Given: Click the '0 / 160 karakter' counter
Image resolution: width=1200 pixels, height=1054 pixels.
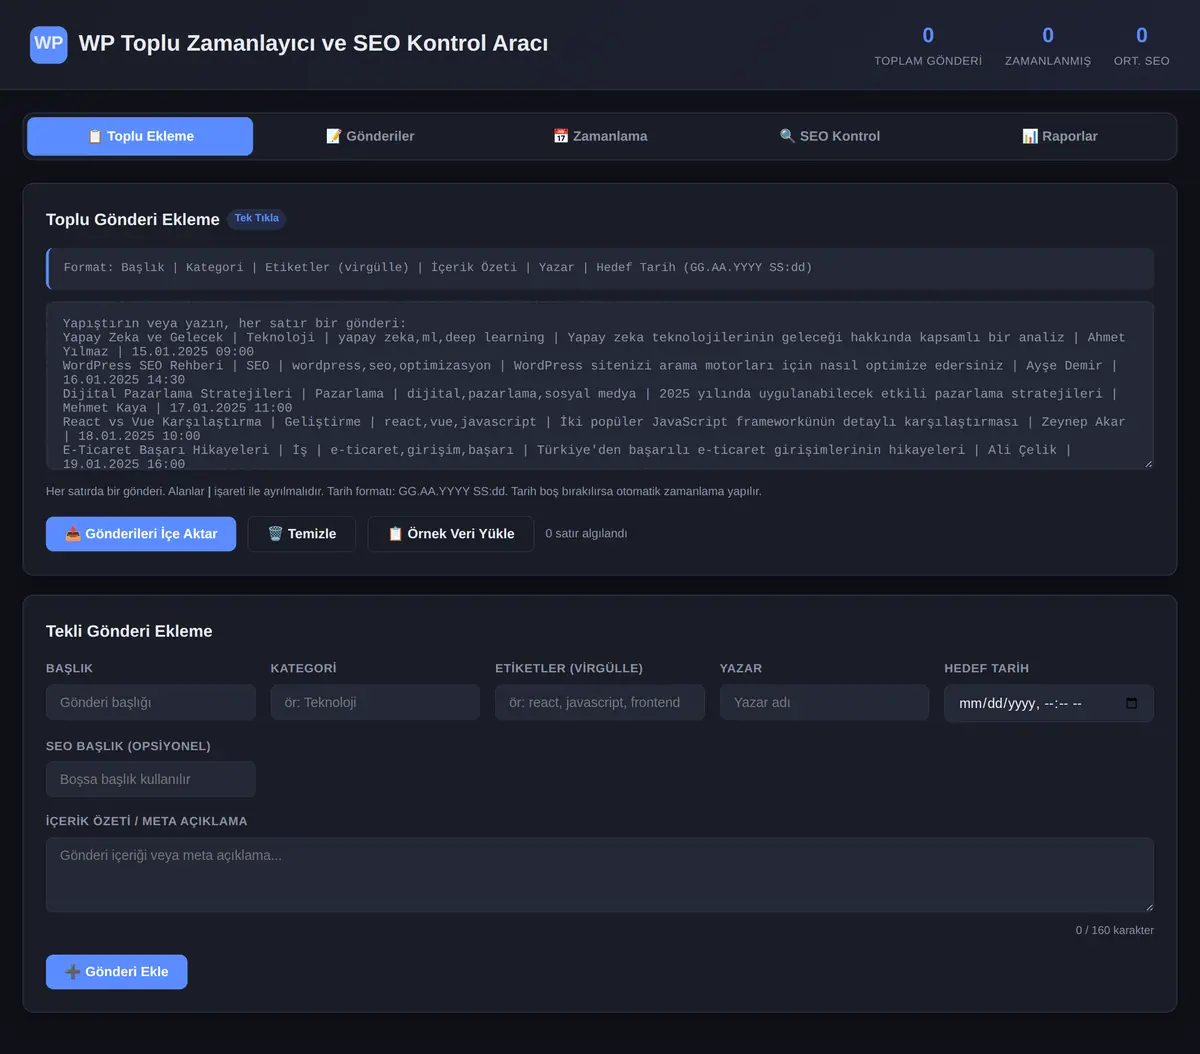Looking at the screenshot, I should pos(1115,930).
